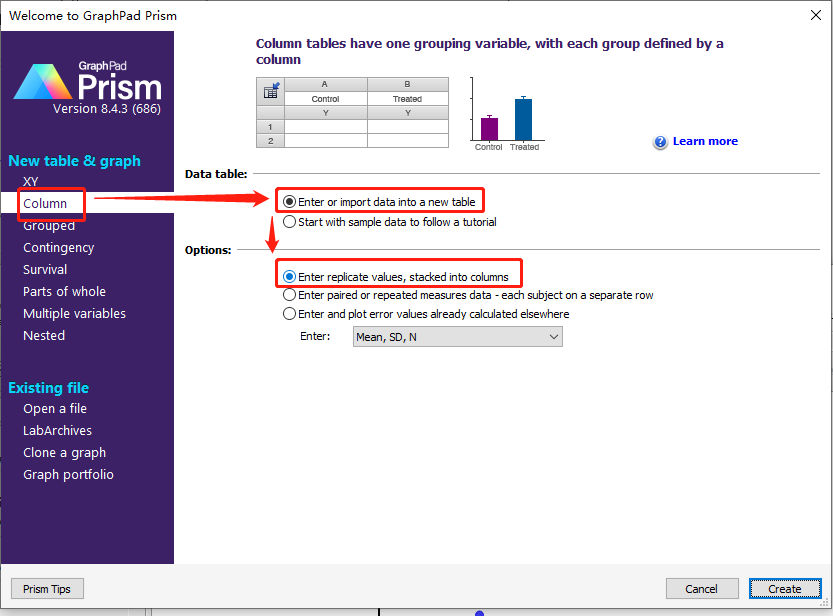Choose Enter paired or repeated measures data
The image size is (833, 616).
(469, 295)
